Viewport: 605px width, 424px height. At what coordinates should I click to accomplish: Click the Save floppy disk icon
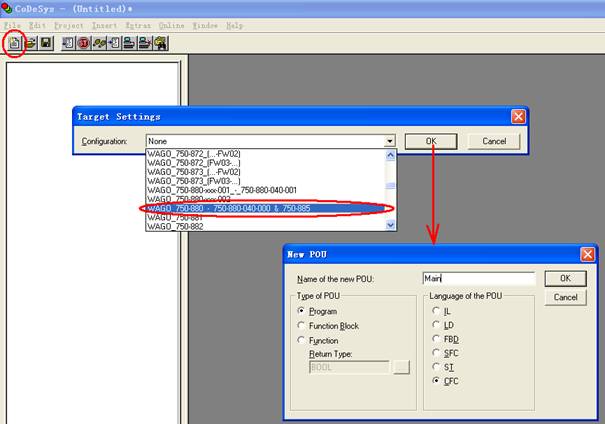(x=46, y=43)
